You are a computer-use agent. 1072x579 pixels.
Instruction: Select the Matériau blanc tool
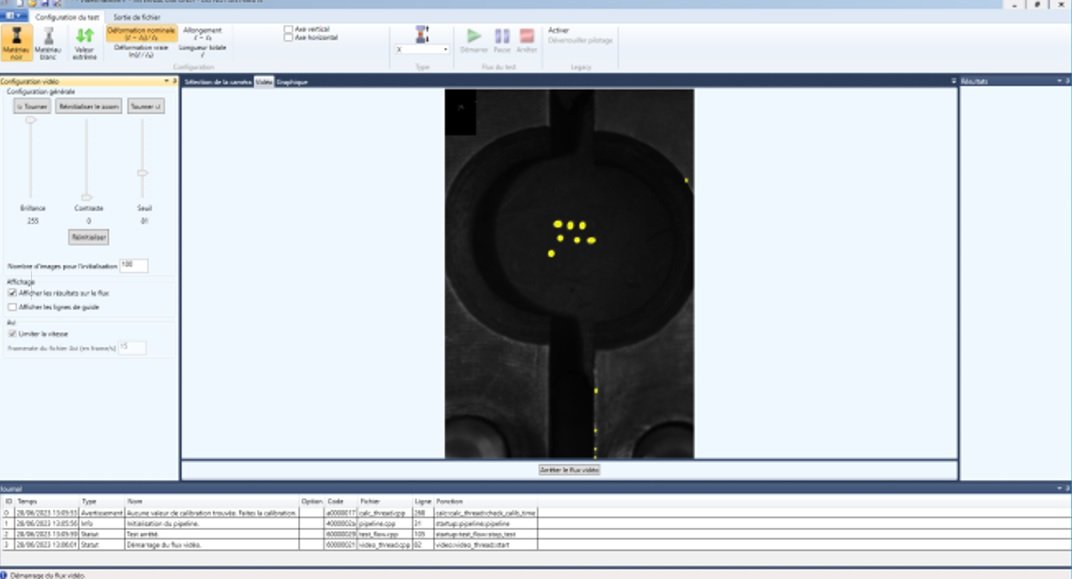48,43
